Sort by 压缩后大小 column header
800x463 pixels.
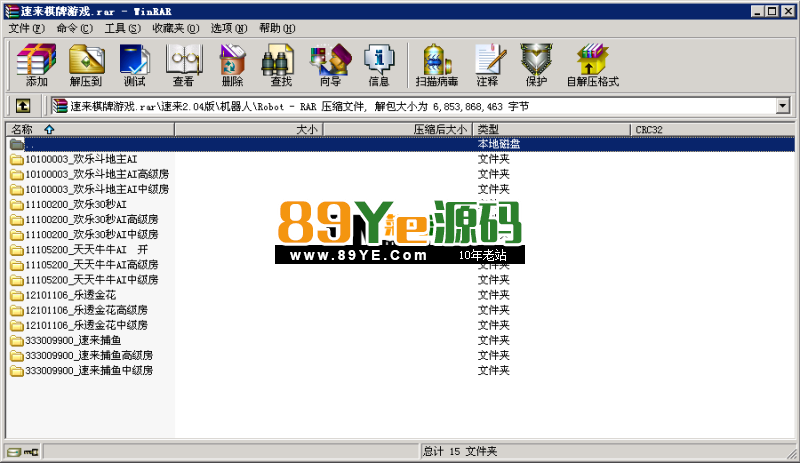tap(398, 130)
